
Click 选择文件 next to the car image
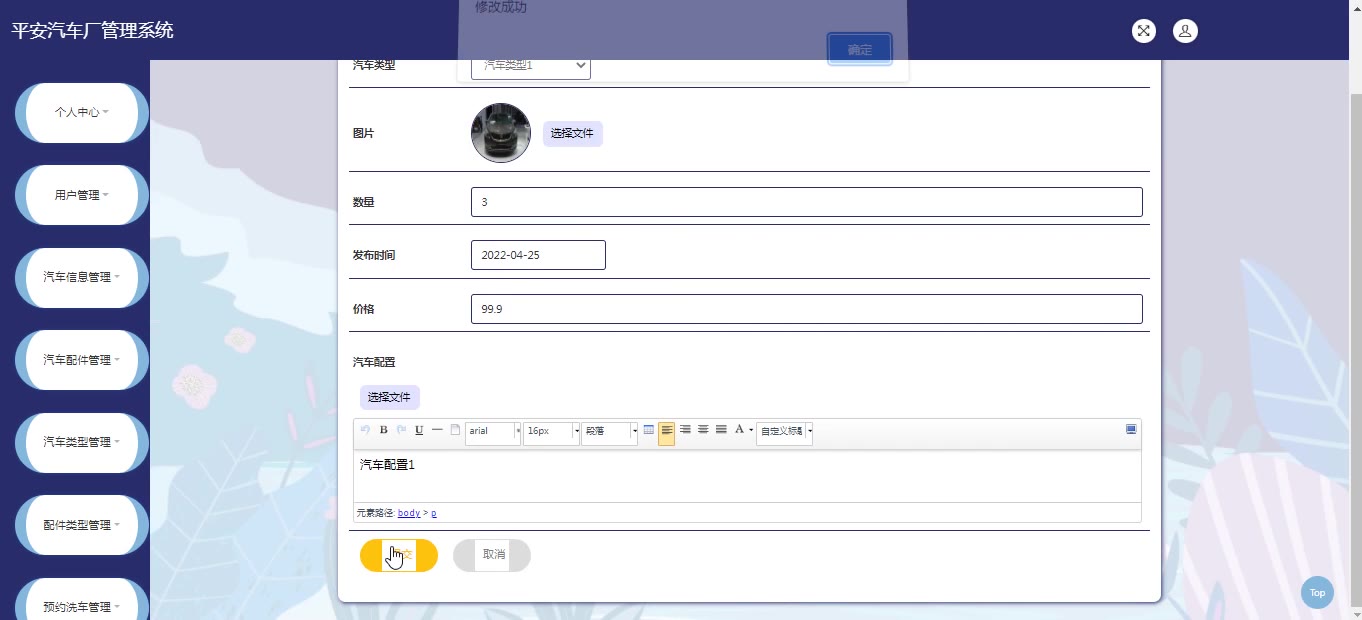click(x=572, y=133)
